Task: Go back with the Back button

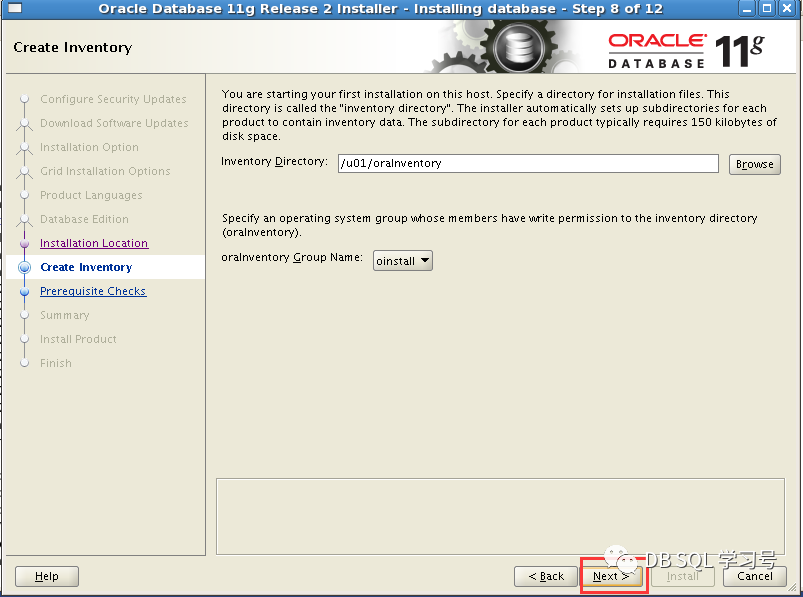Action: point(546,577)
